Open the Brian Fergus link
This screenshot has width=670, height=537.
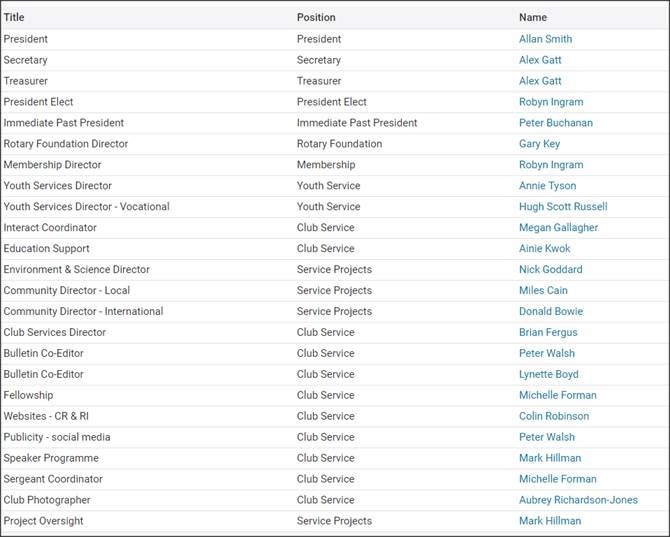click(548, 333)
